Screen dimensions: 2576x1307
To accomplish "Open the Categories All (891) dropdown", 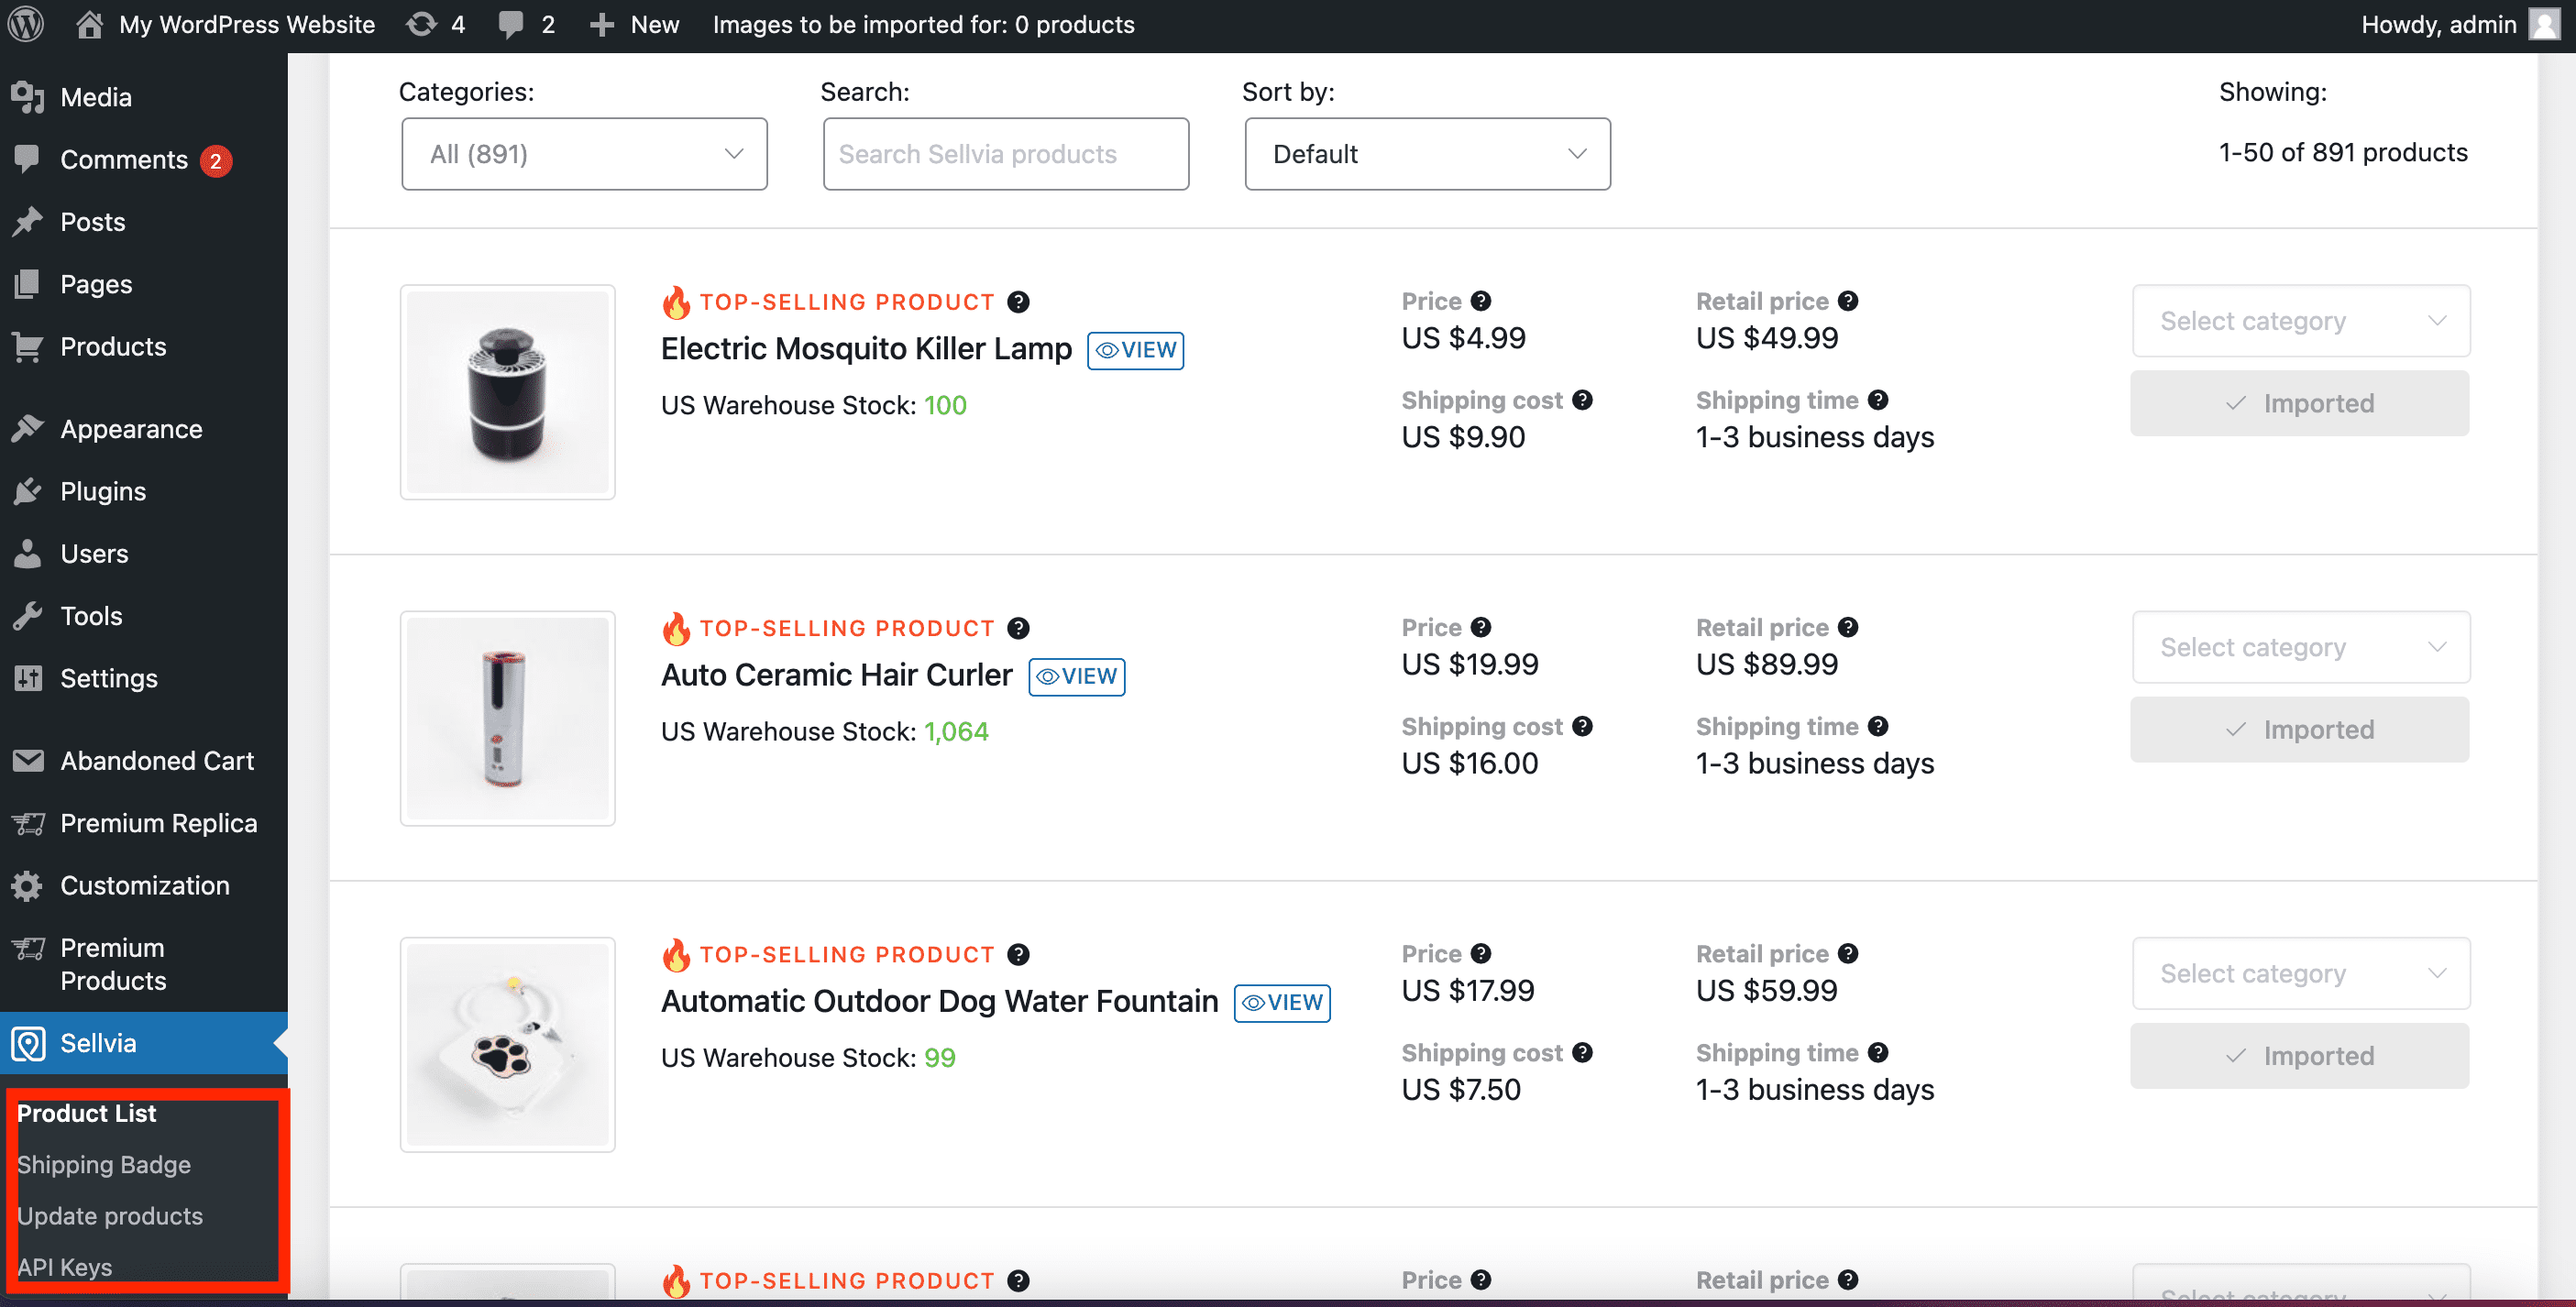I will coord(584,154).
